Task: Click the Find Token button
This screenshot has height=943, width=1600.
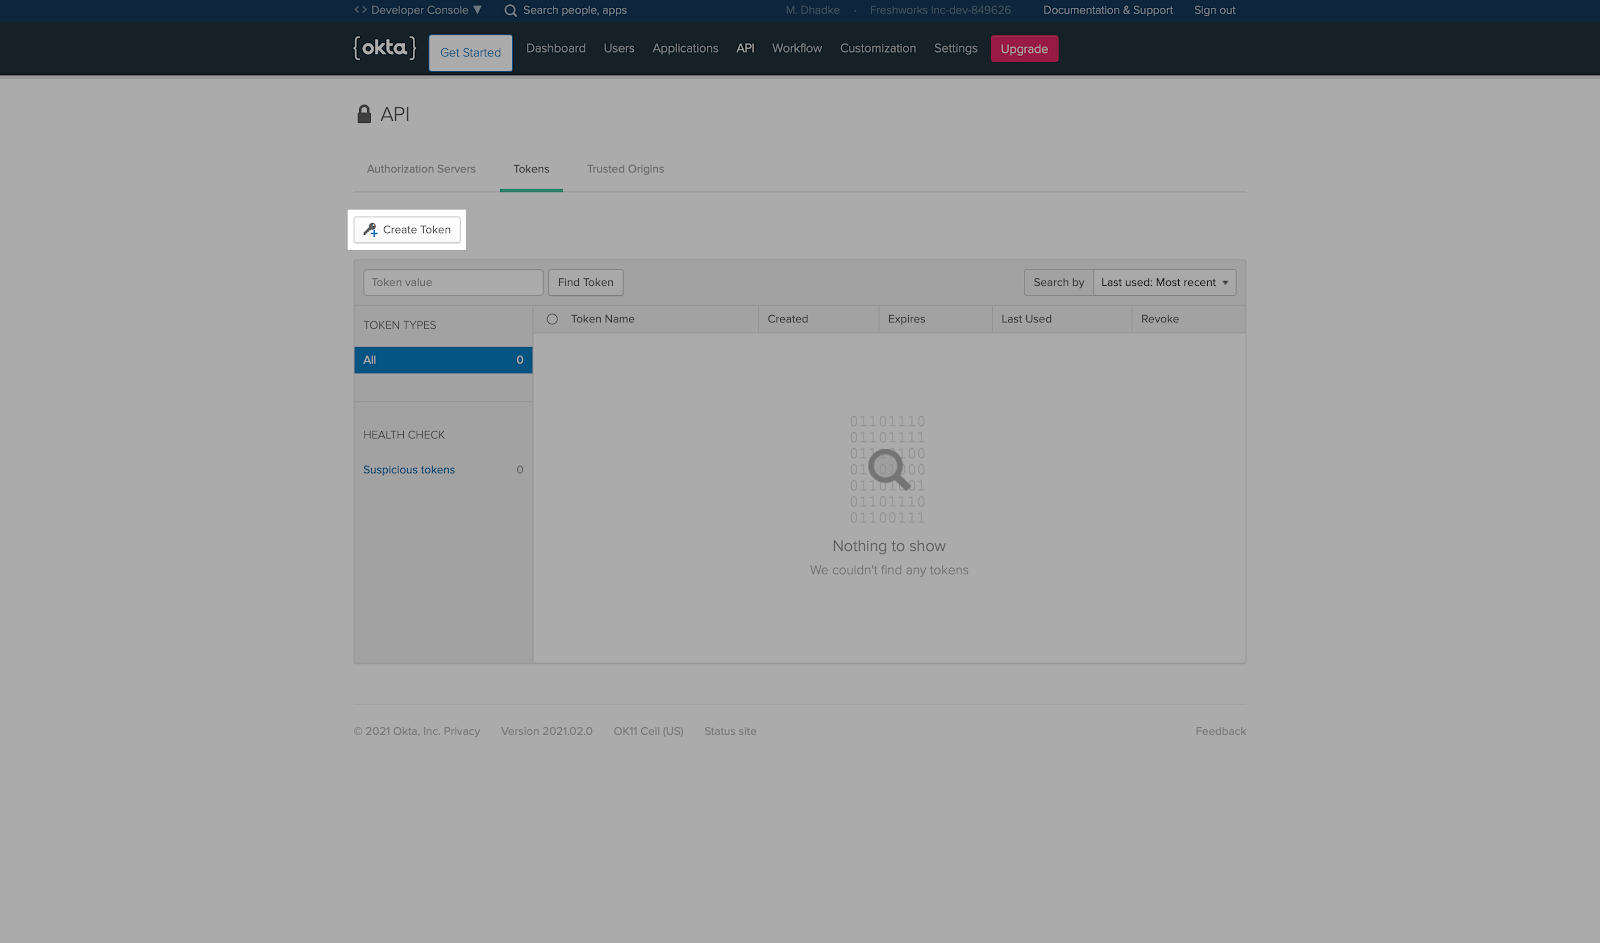Action: (x=586, y=283)
